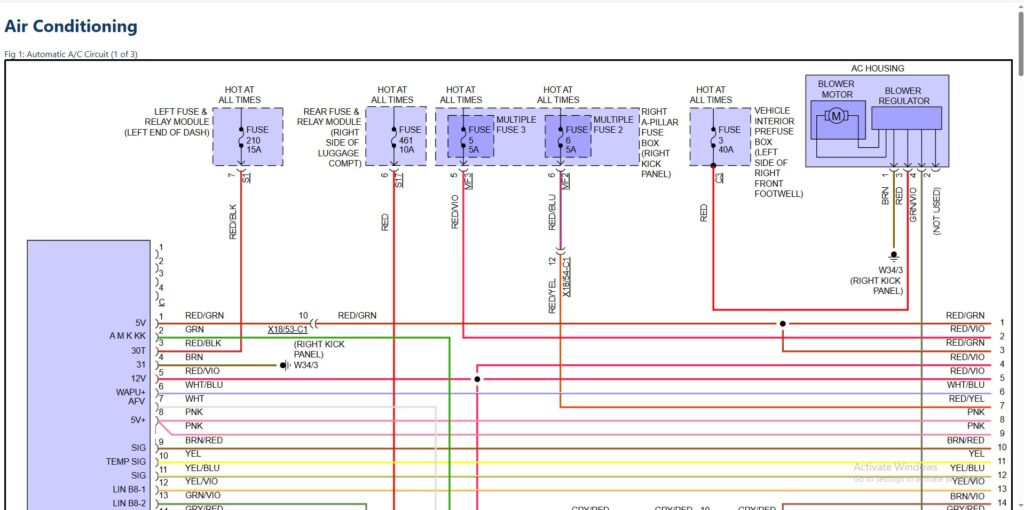Click the 12V pin label

click(x=139, y=379)
